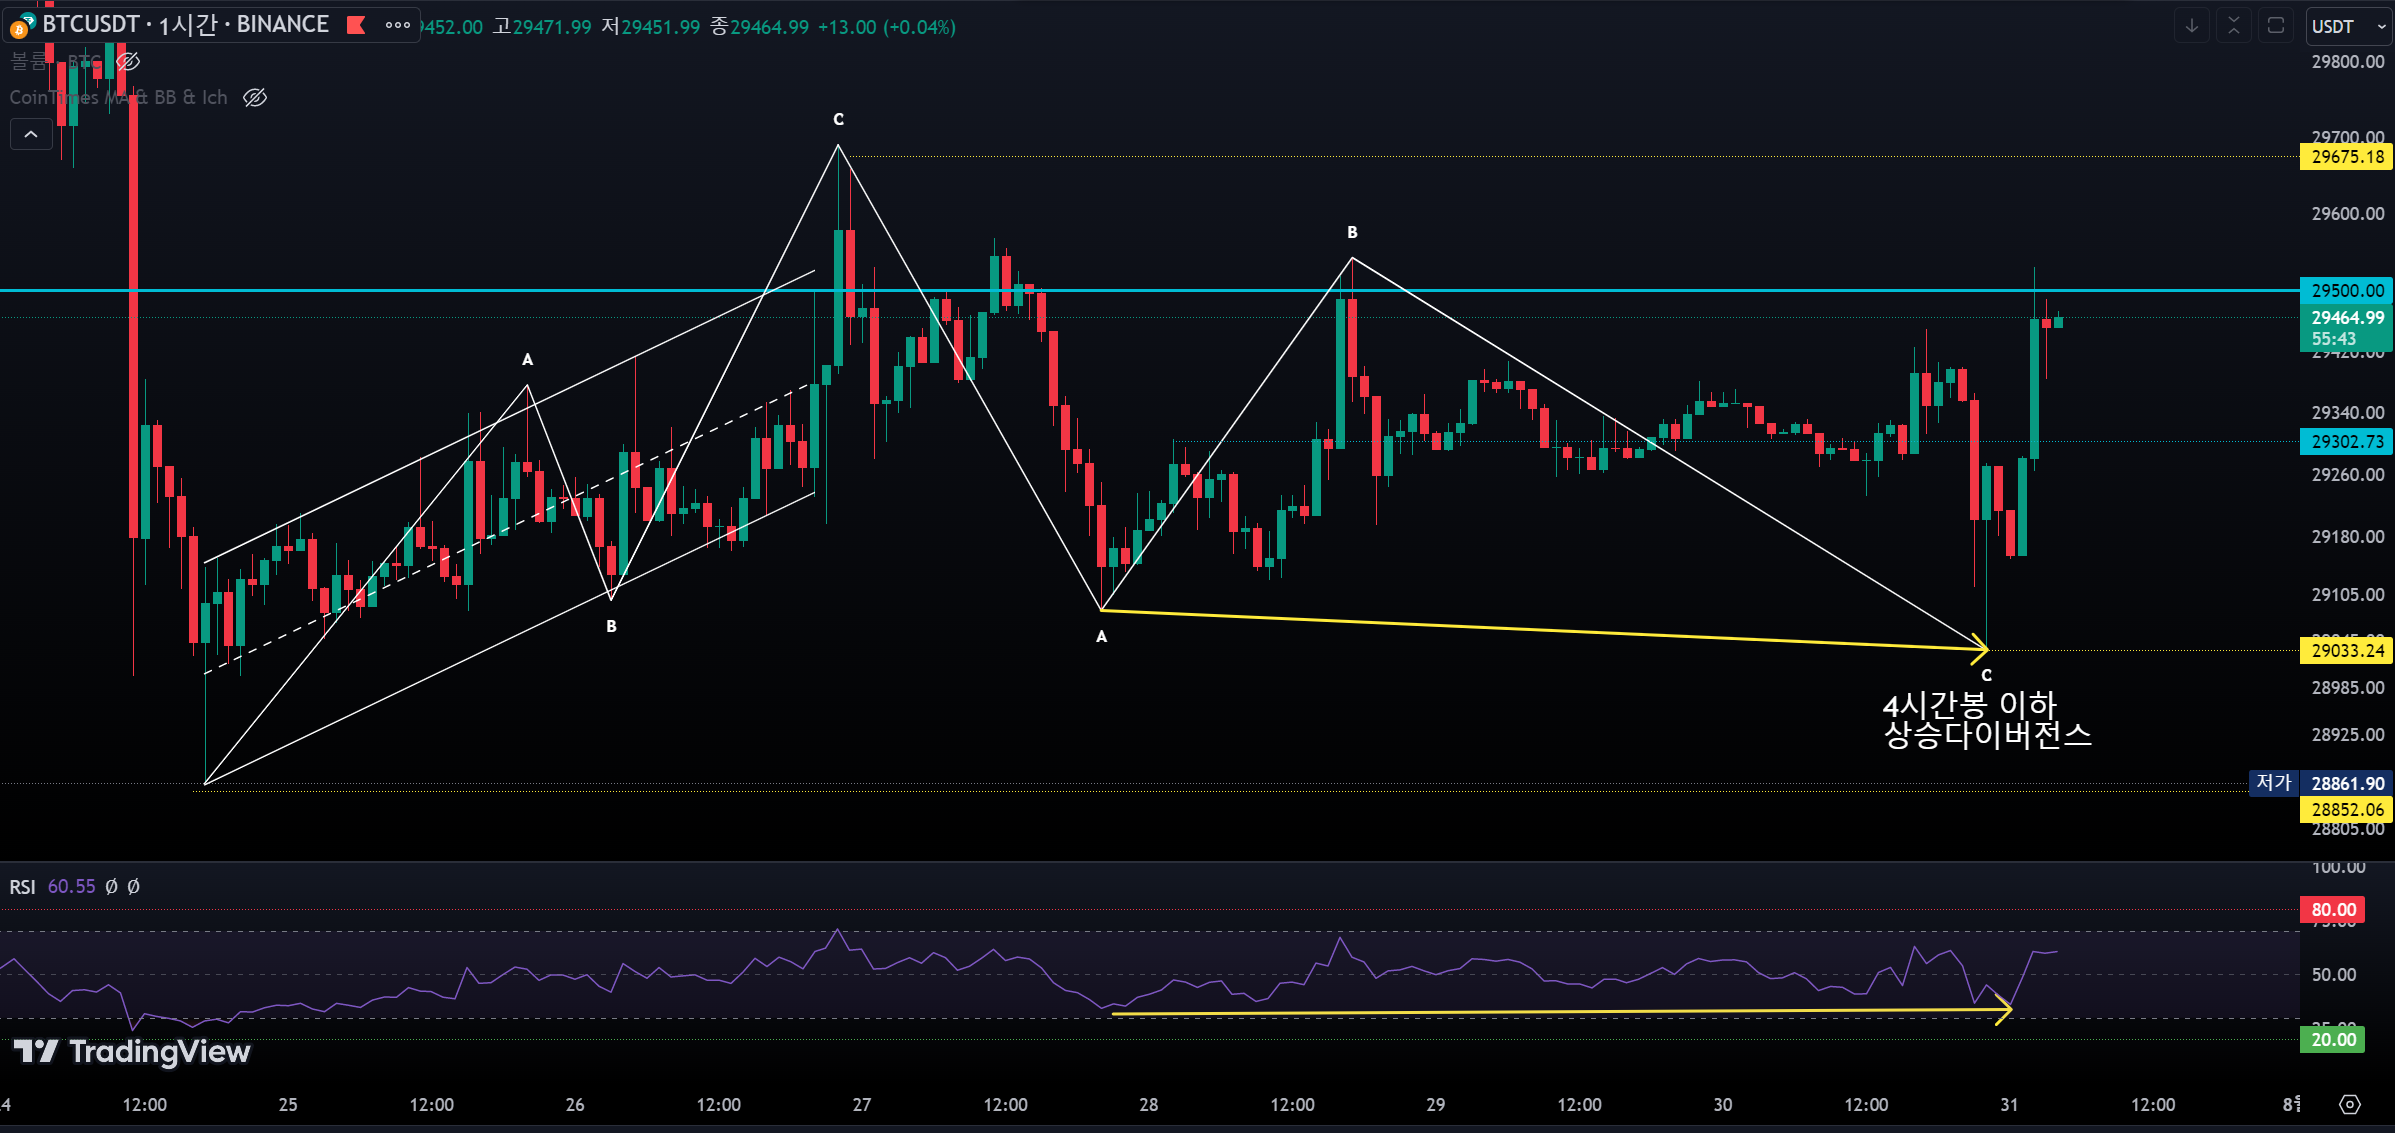Toggle visibility of the Volume BTC indicator
The width and height of the screenshot is (2395, 1133).
coord(128,62)
